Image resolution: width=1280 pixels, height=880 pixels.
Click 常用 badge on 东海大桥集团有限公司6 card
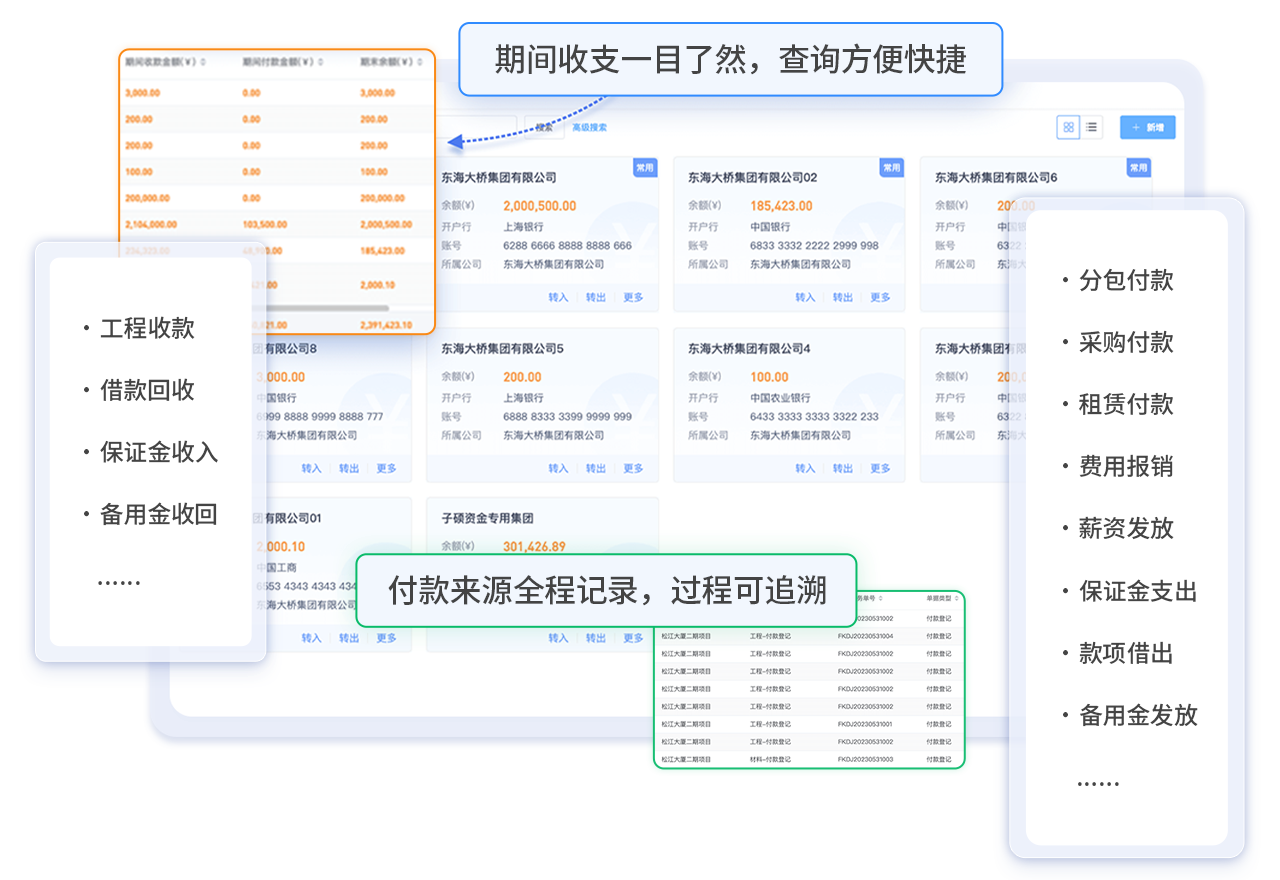point(1138,168)
